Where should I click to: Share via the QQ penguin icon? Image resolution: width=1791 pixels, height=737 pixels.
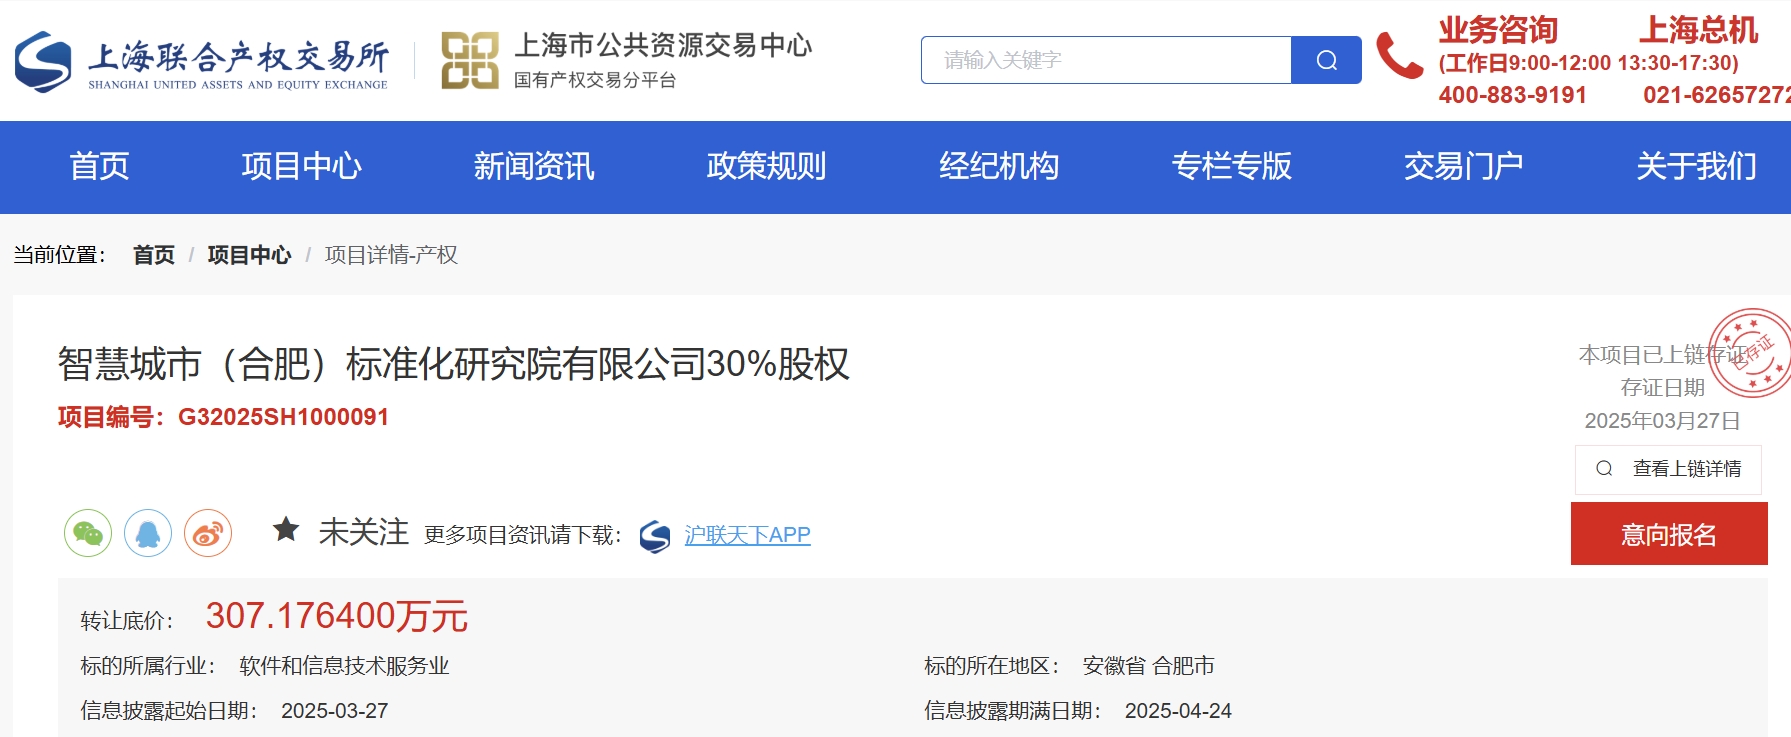click(148, 533)
